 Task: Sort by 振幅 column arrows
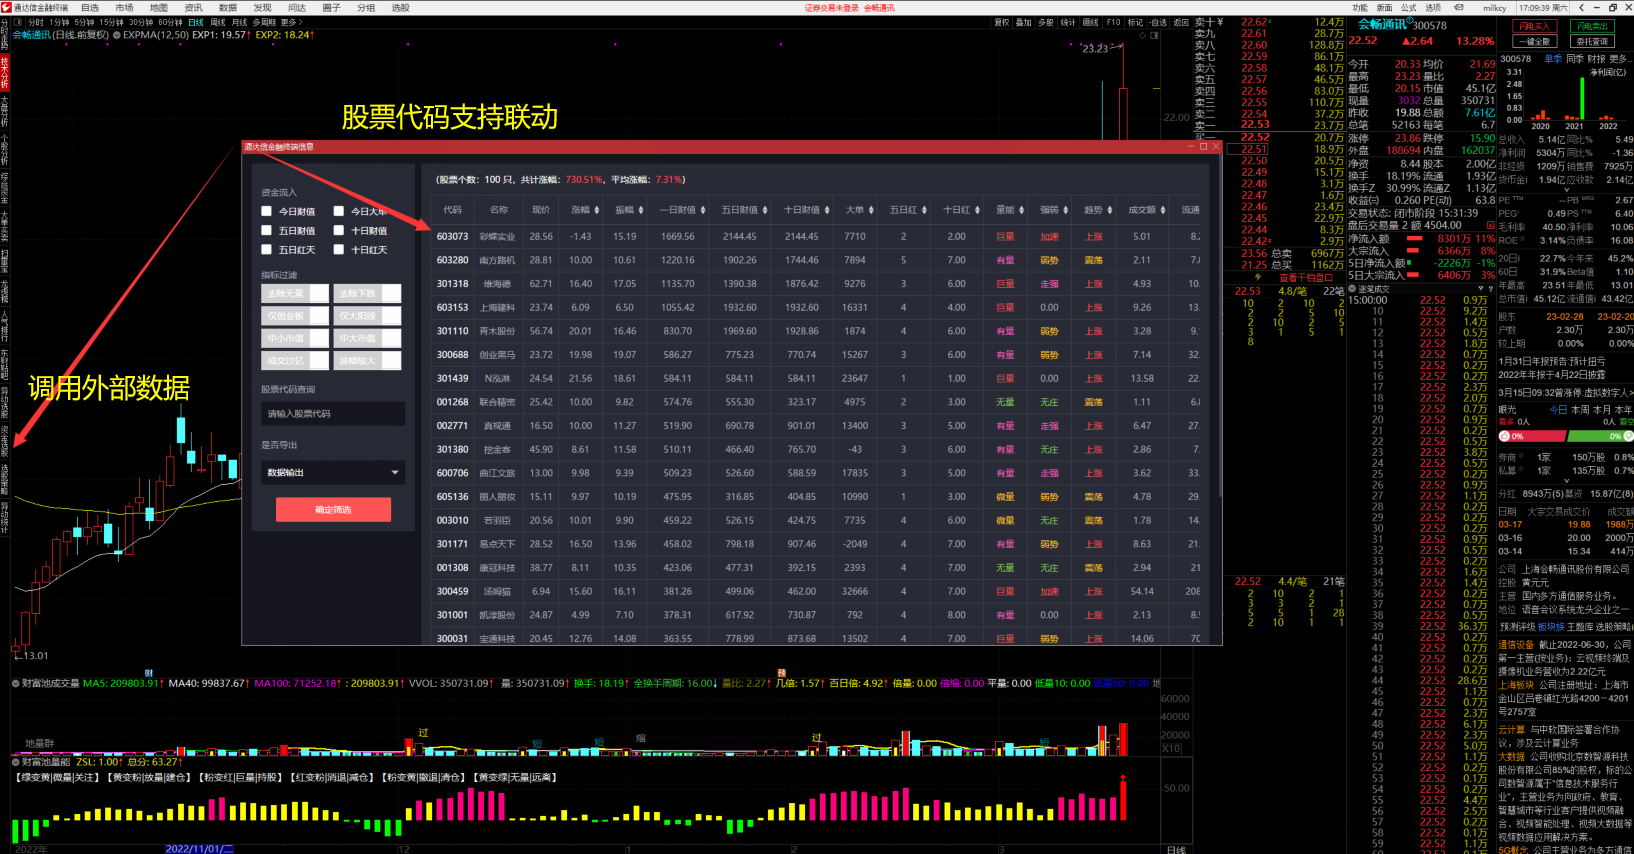(x=640, y=210)
